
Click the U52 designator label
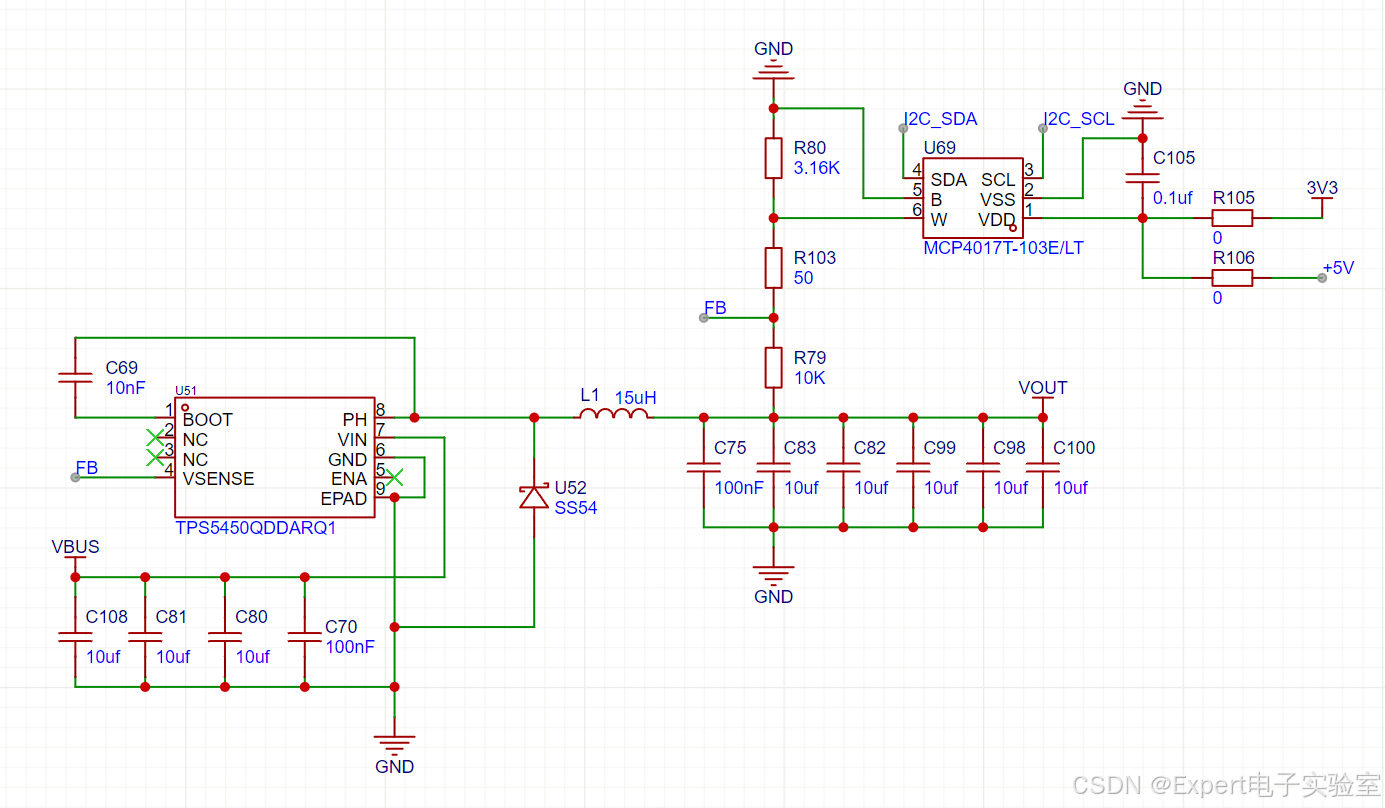[570, 488]
